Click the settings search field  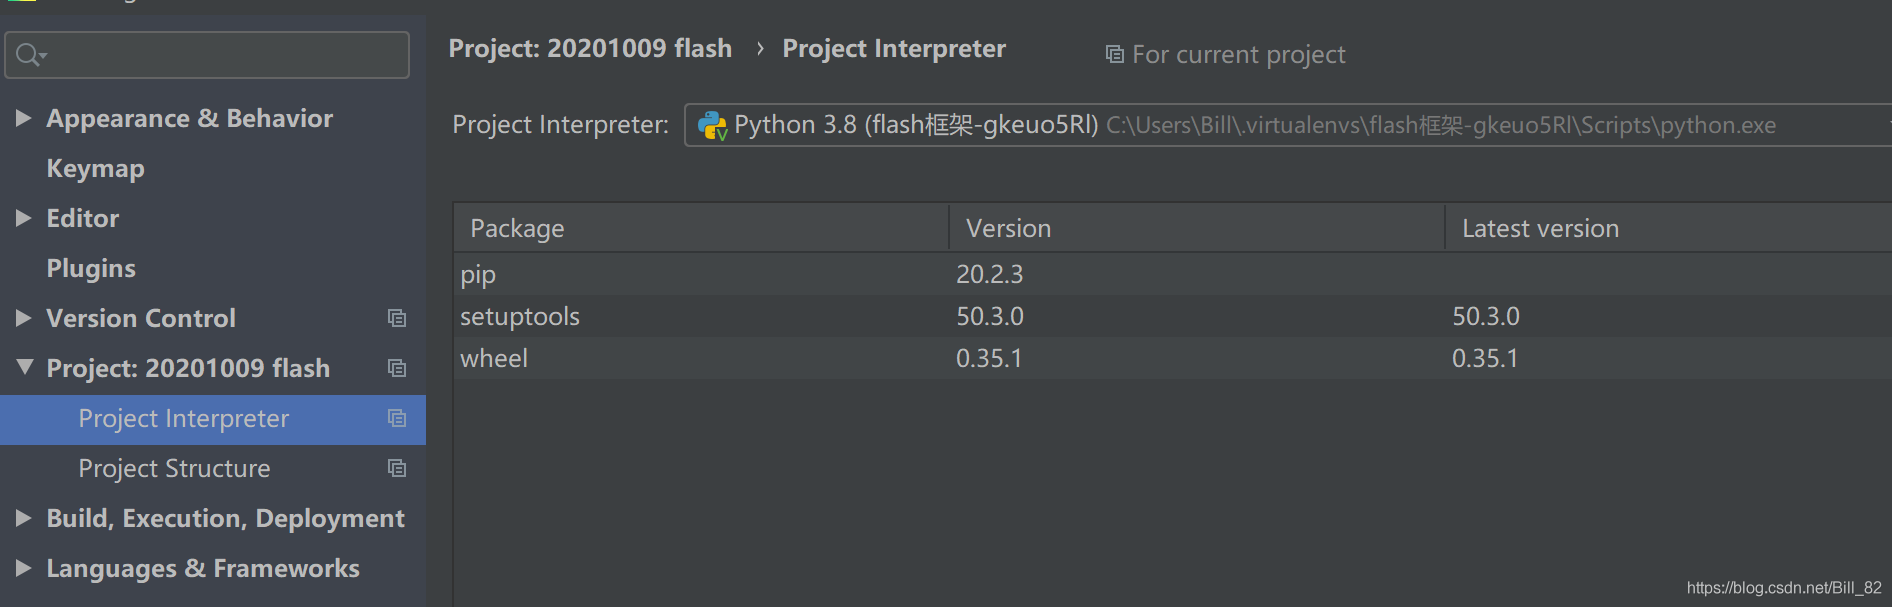207,55
